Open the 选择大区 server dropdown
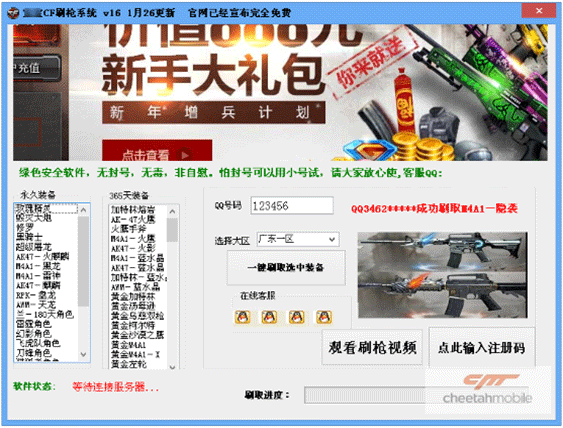563x428 pixels. click(298, 239)
